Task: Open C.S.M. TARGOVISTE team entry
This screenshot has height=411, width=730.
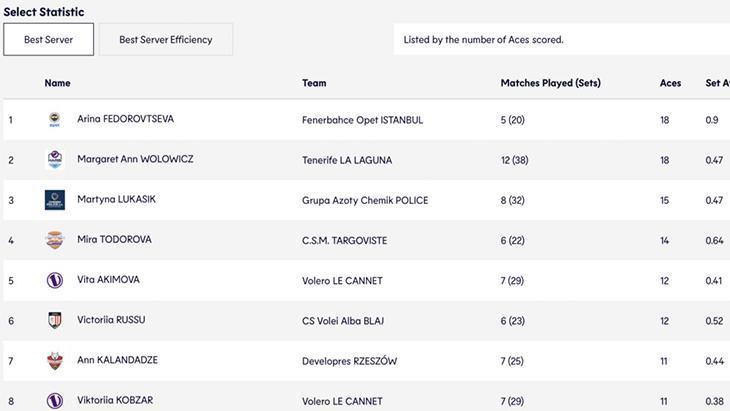Action: (344, 240)
